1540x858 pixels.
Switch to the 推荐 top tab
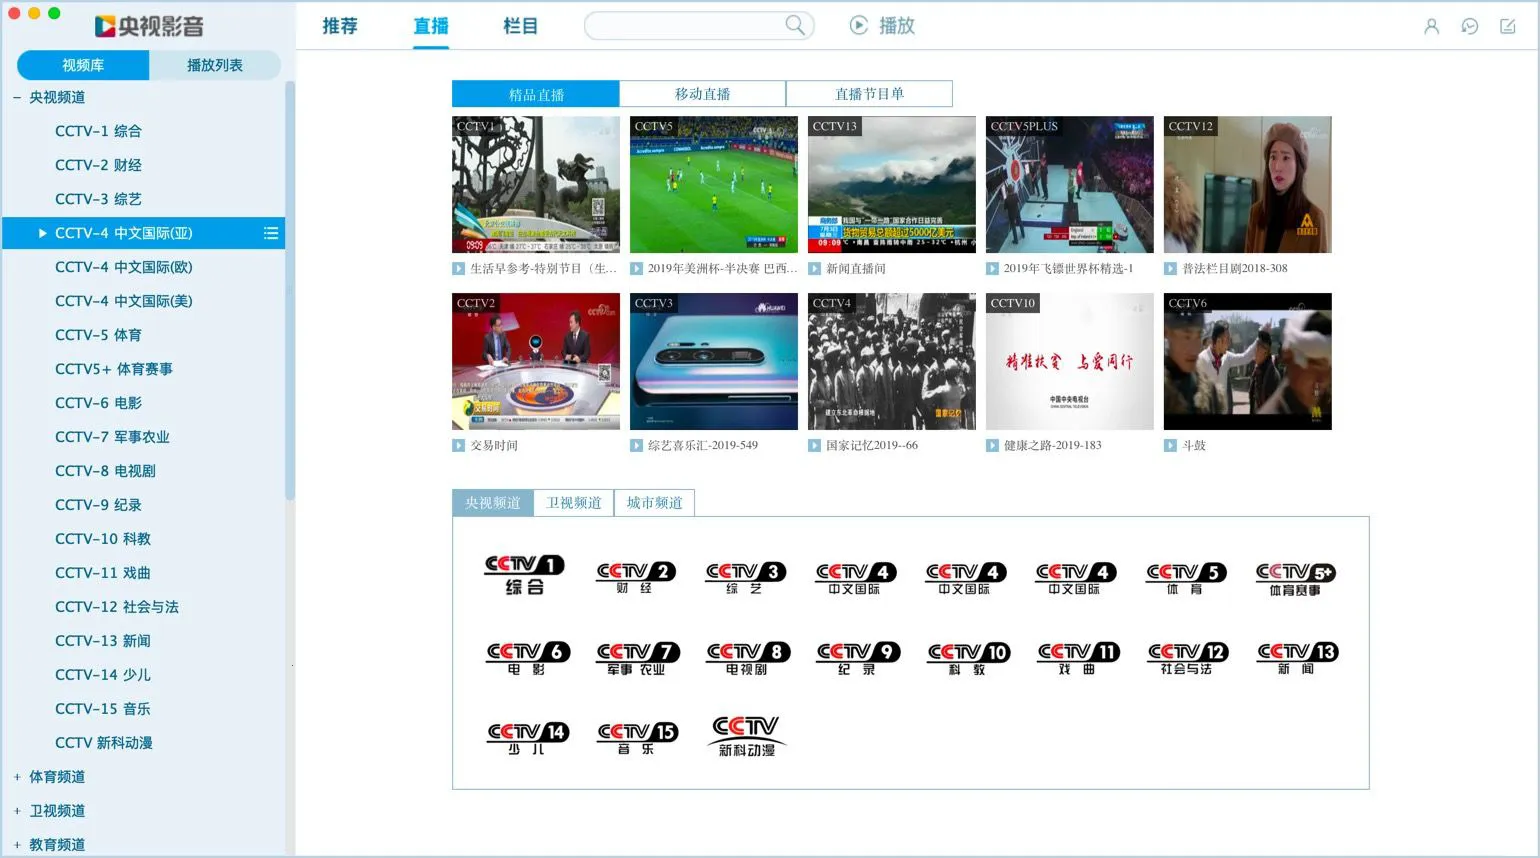(340, 26)
